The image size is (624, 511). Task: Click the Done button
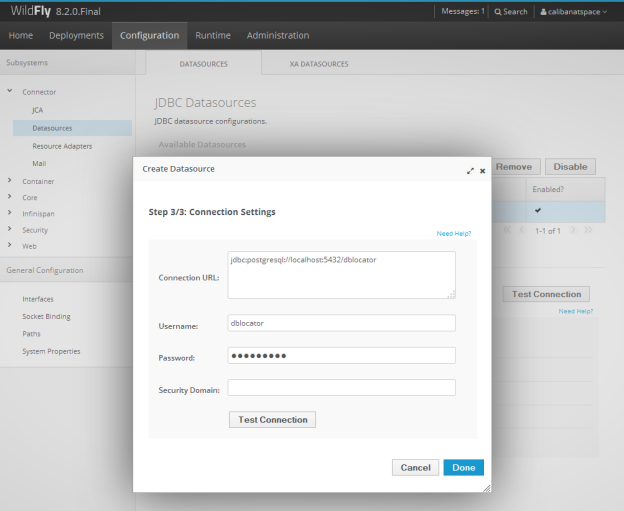tap(463, 467)
